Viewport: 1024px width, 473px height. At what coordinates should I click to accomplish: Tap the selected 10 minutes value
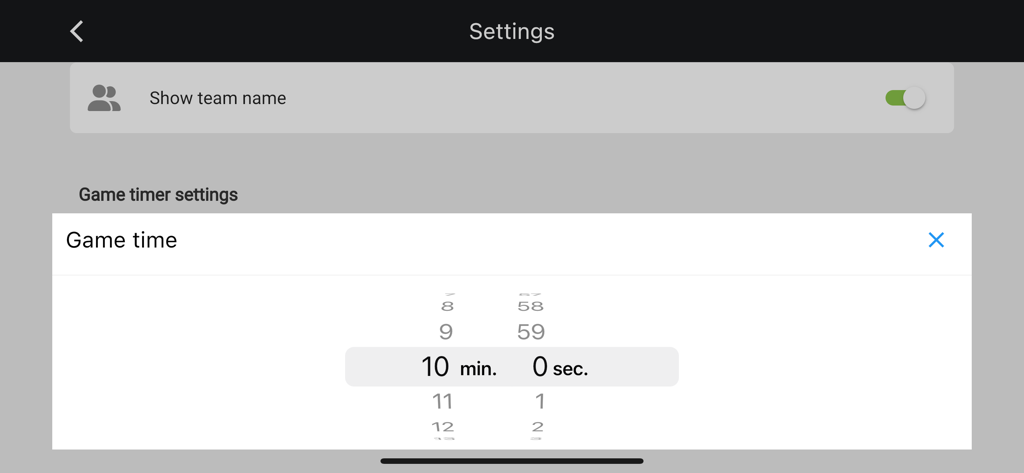pyautogui.click(x=436, y=367)
